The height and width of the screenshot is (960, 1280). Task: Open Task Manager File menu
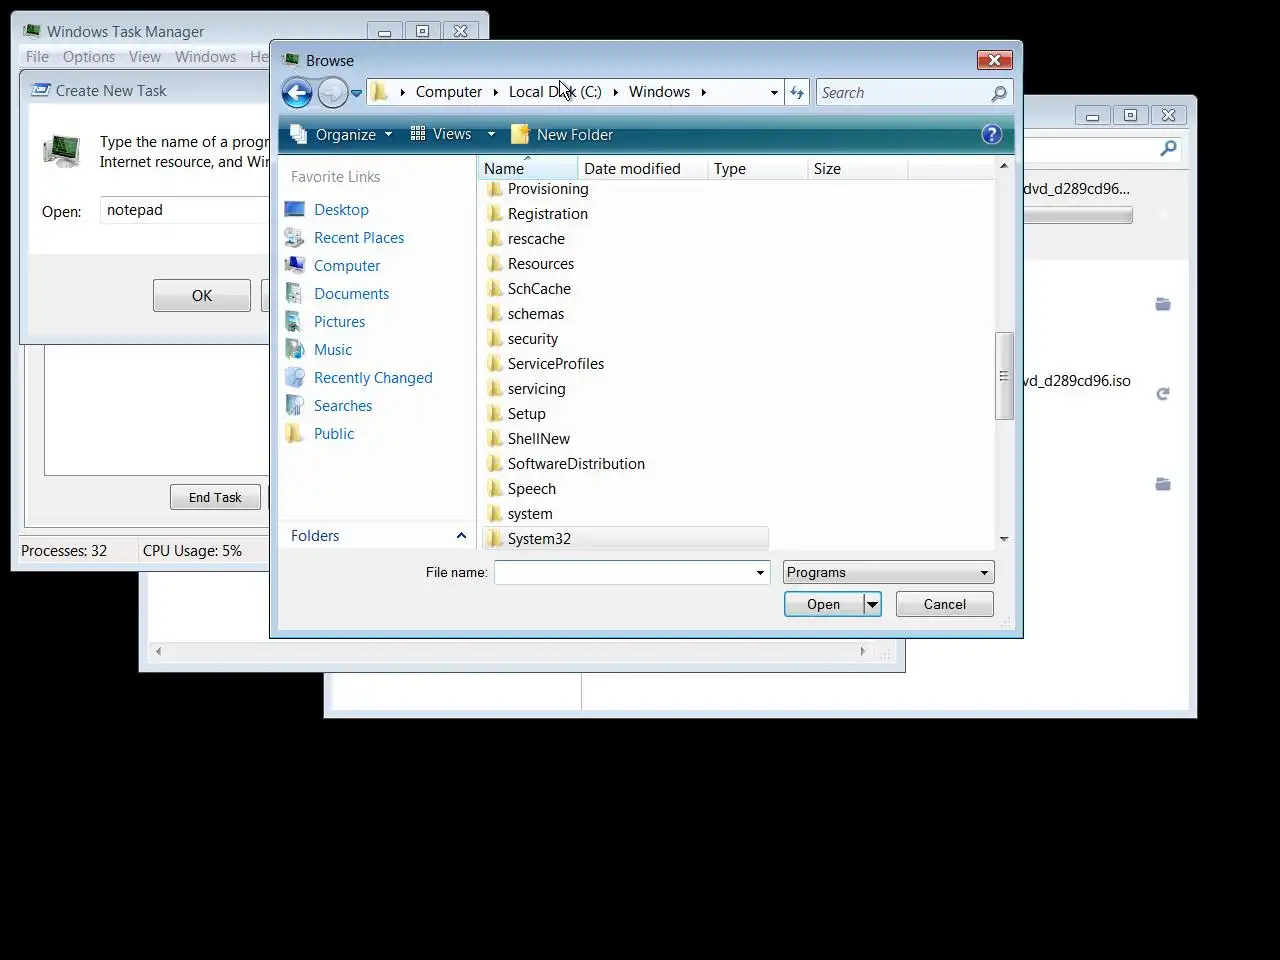[37, 57]
